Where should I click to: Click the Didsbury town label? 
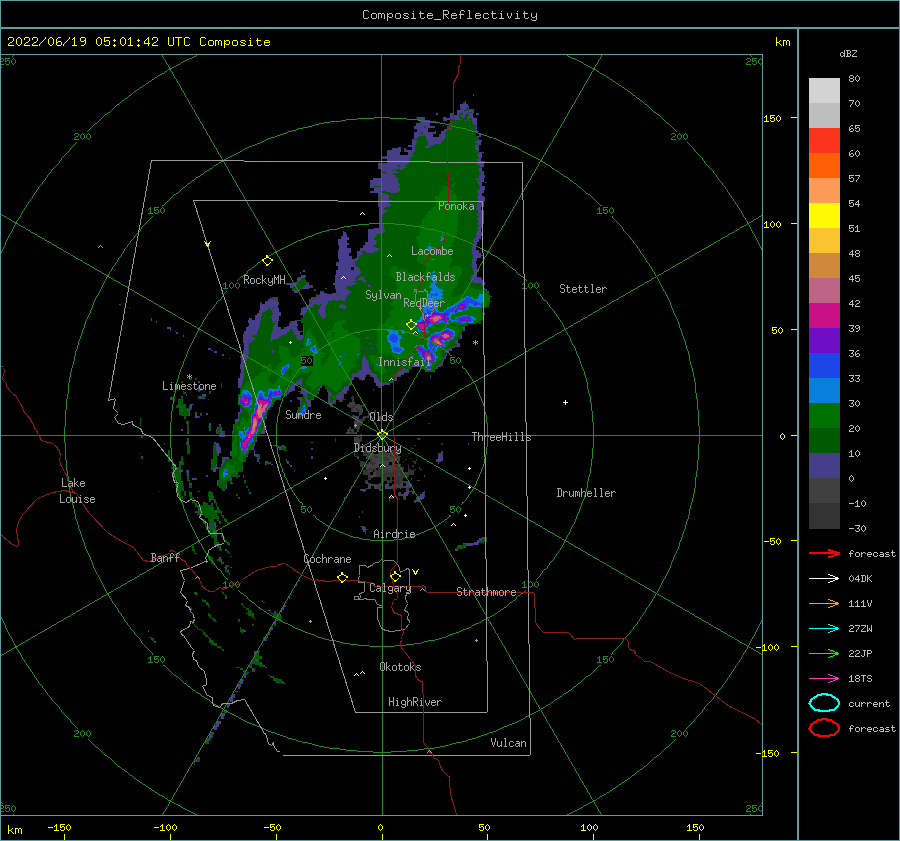(378, 448)
